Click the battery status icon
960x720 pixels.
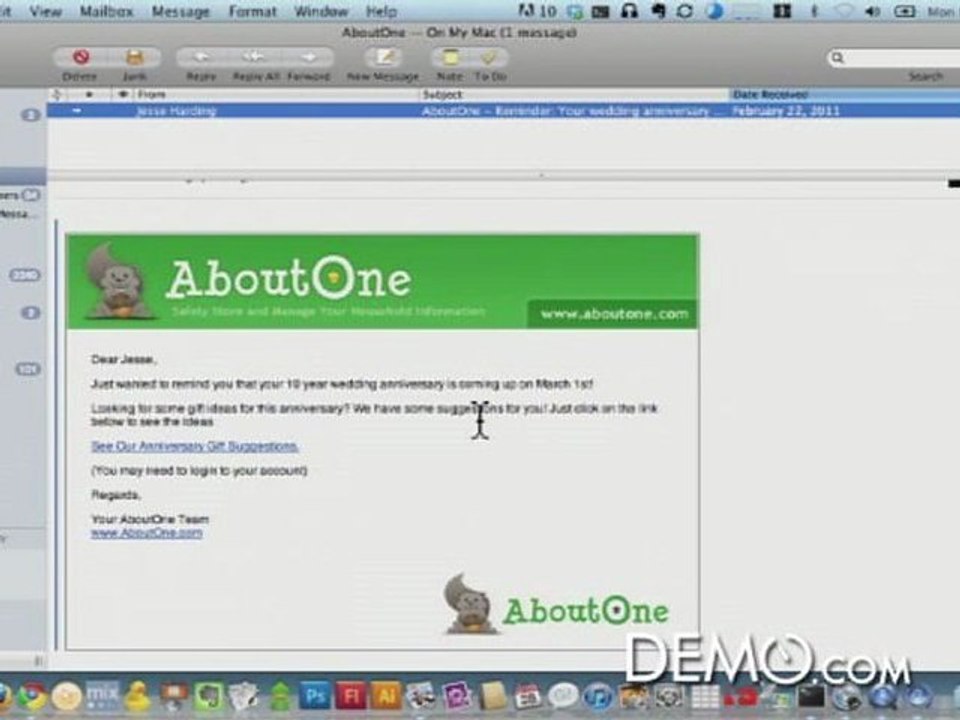[x=904, y=11]
